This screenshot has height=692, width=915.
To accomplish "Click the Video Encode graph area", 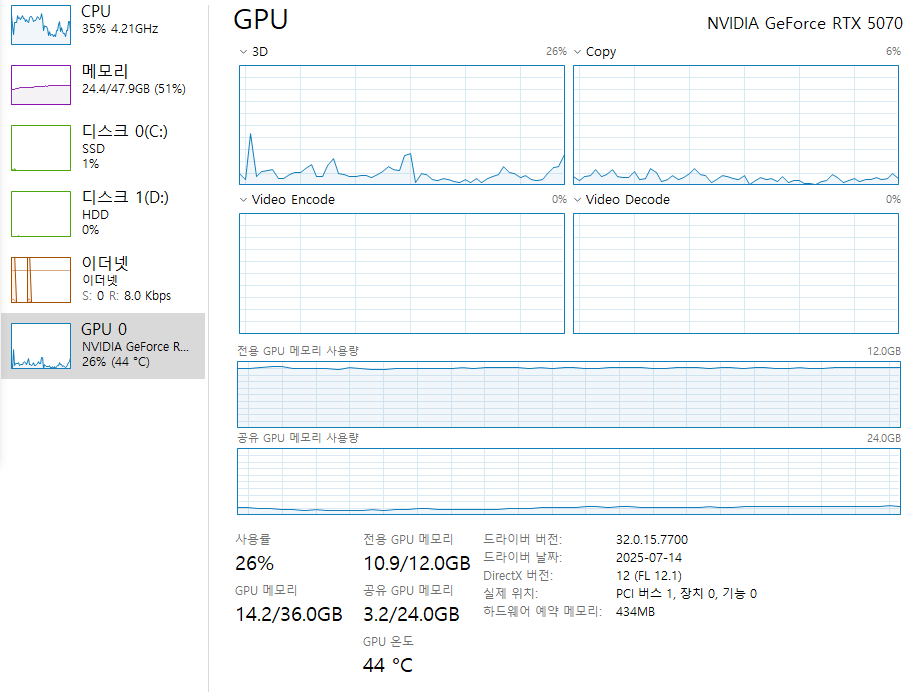I will (x=401, y=273).
